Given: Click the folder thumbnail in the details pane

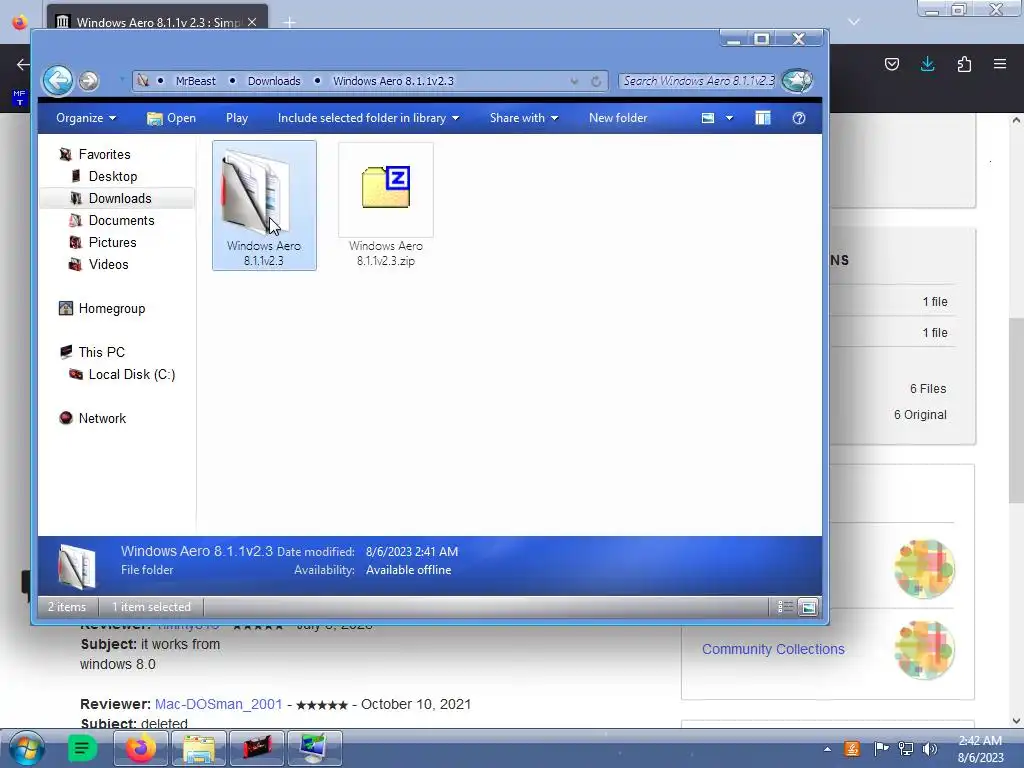Looking at the screenshot, I should 76,566.
